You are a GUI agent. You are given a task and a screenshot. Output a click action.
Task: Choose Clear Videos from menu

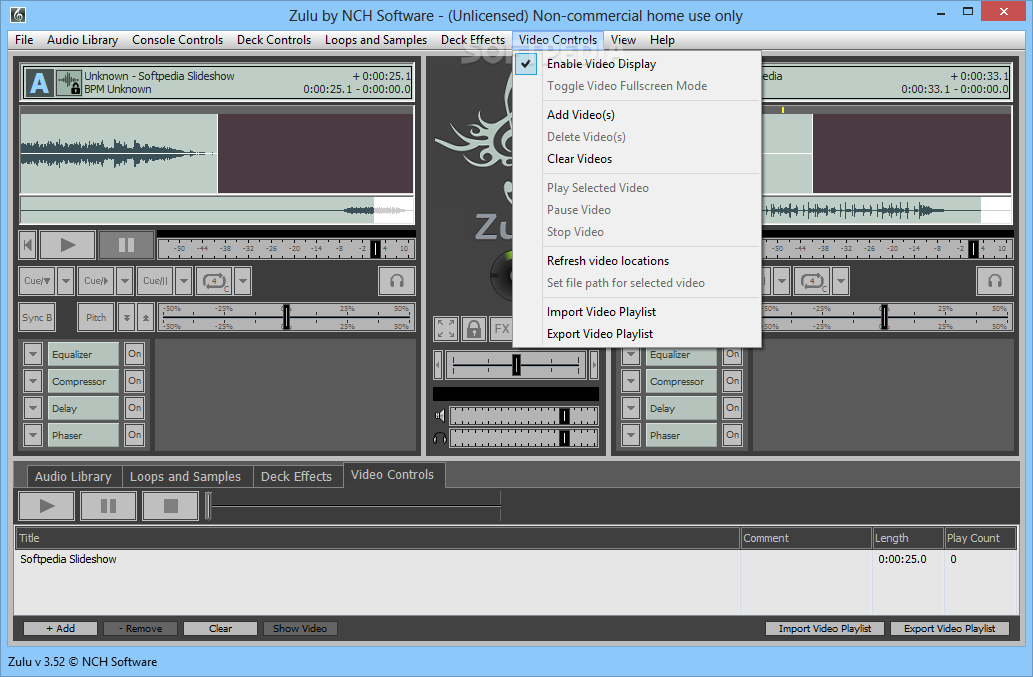[636, 159]
